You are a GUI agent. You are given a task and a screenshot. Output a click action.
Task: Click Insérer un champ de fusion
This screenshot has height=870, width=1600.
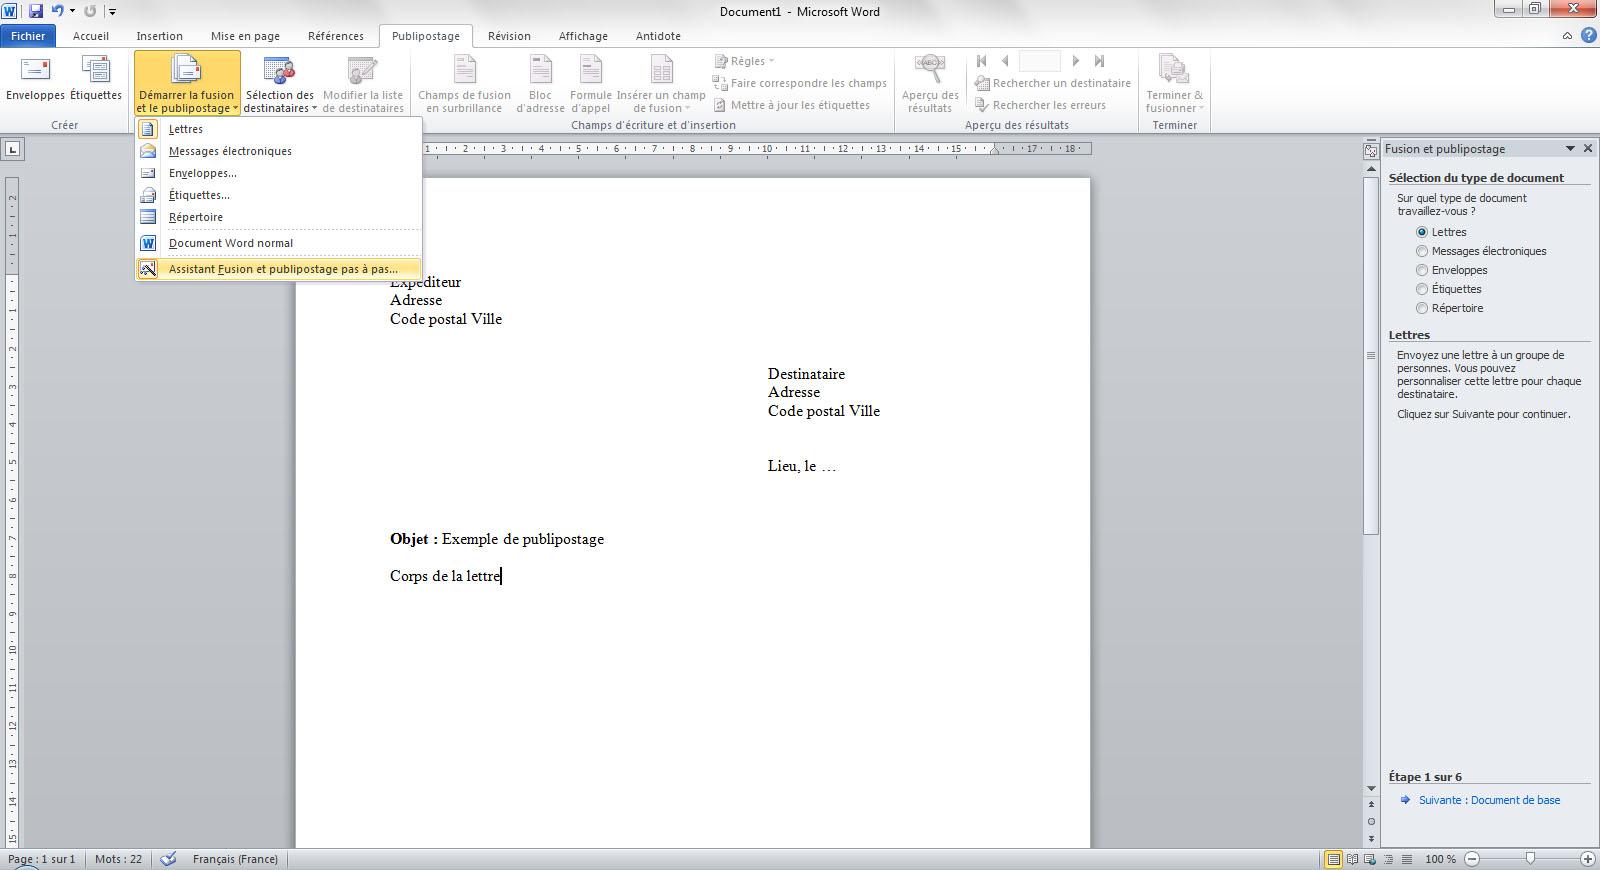[661, 84]
